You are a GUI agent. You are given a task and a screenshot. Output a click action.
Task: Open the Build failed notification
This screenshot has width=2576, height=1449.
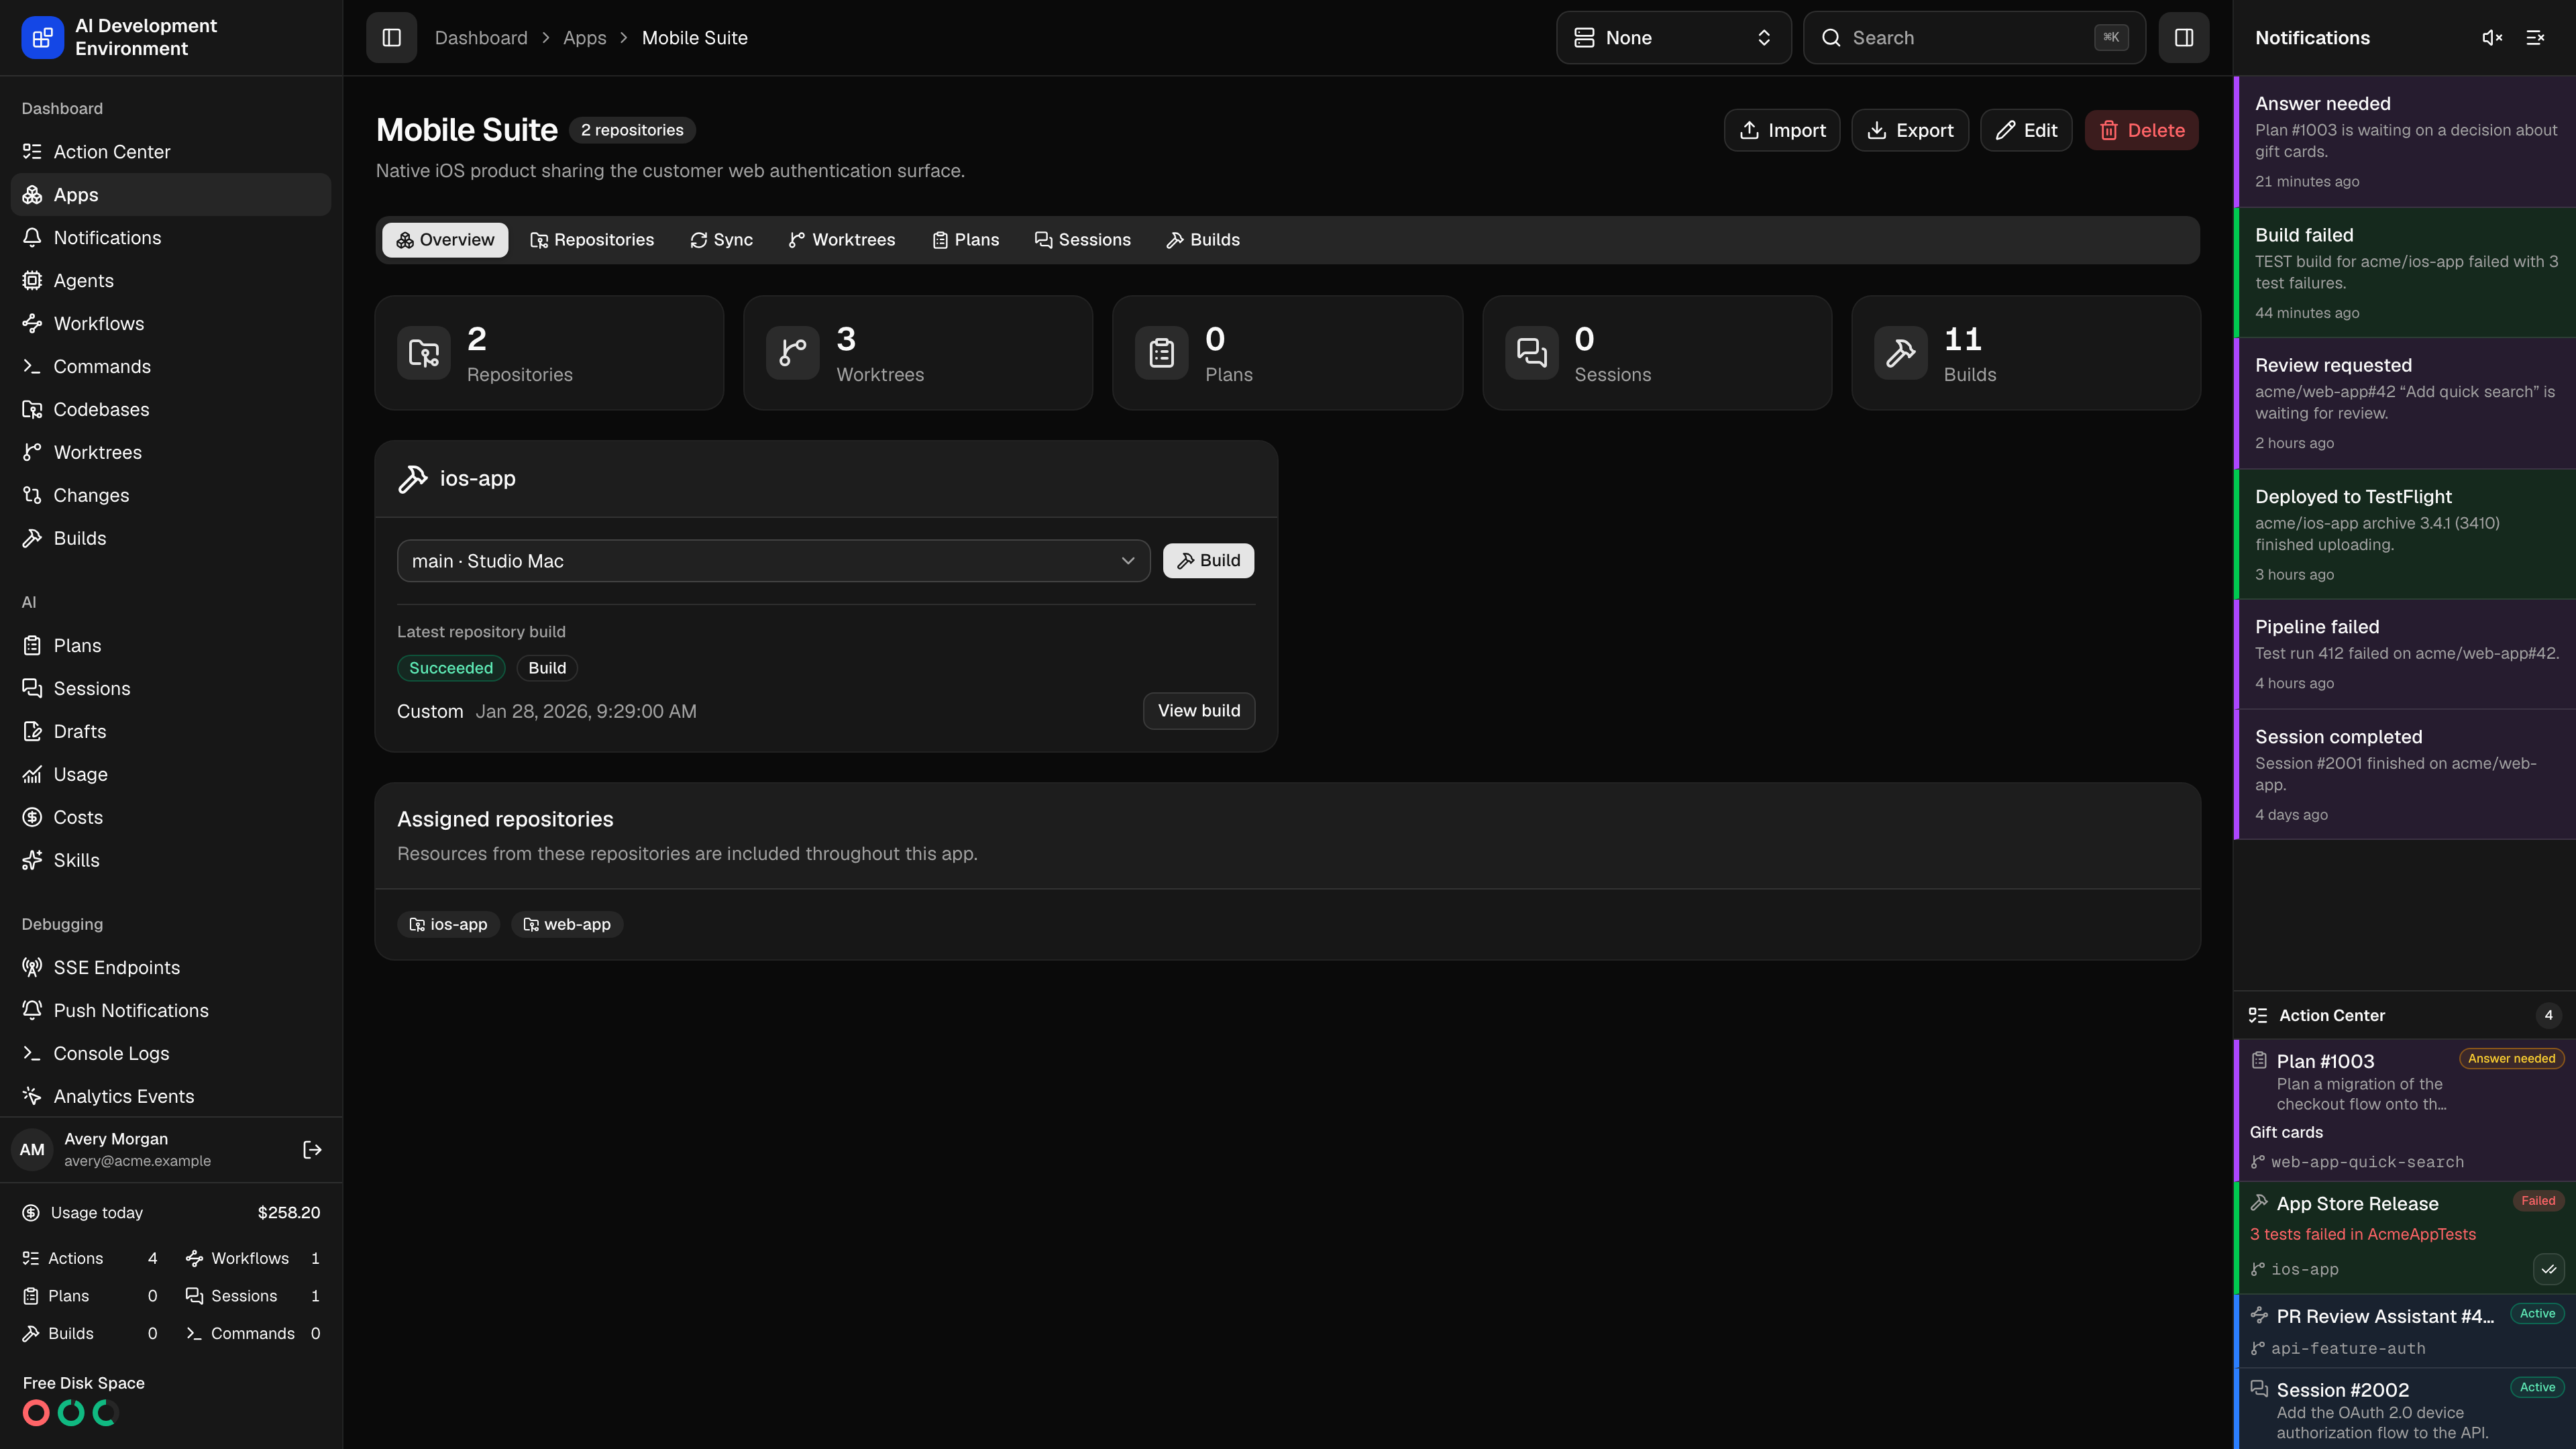coord(2405,273)
